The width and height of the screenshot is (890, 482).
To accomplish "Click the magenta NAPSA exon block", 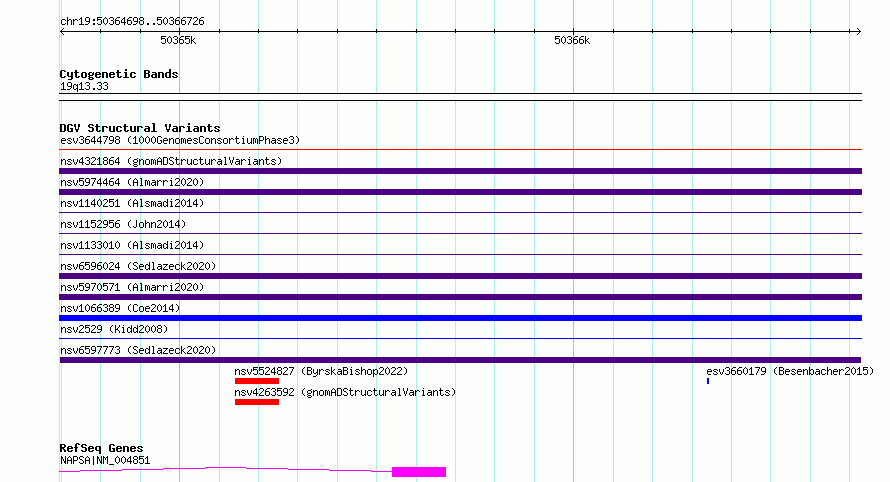I will 419,472.
